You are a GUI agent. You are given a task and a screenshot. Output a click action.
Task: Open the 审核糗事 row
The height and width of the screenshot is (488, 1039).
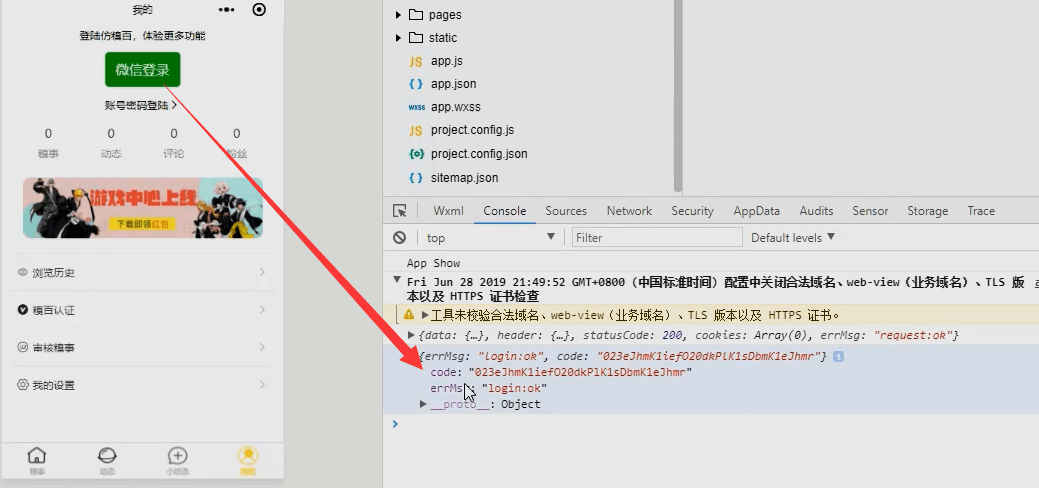142,347
